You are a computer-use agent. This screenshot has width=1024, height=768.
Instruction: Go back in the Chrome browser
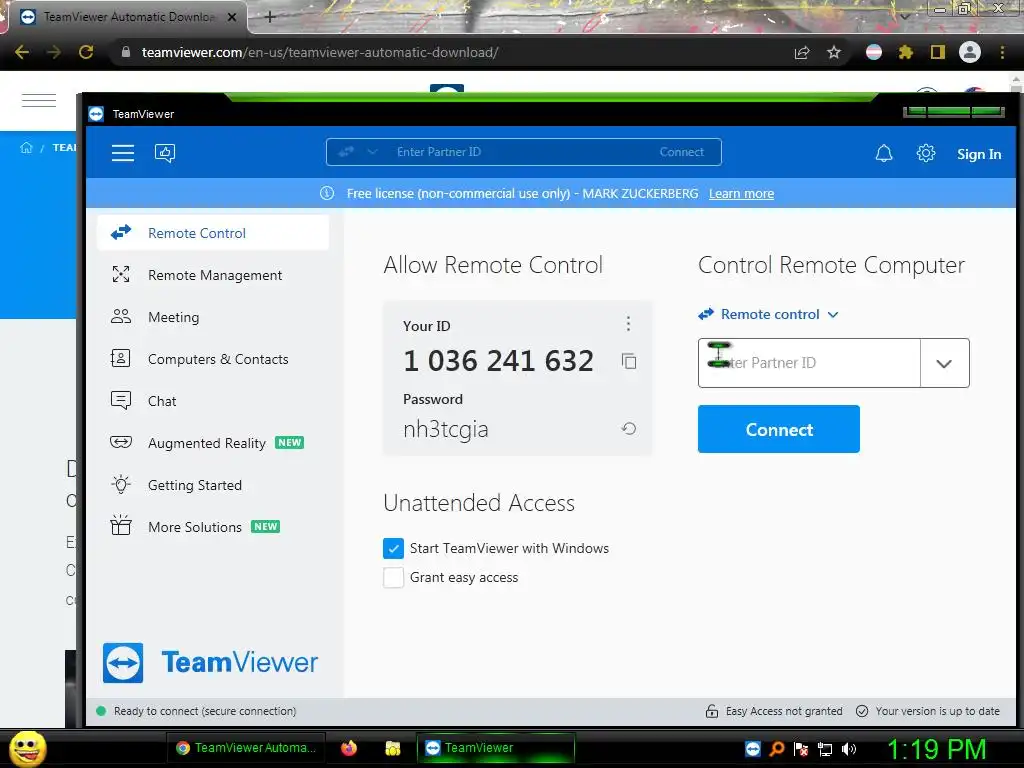pos(22,52)
